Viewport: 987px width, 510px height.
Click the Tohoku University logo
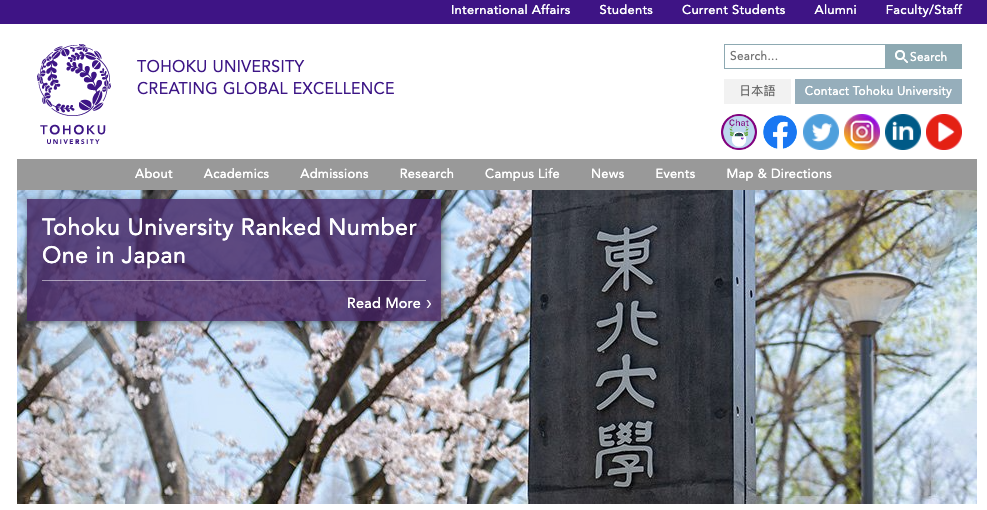click(73, 94)
